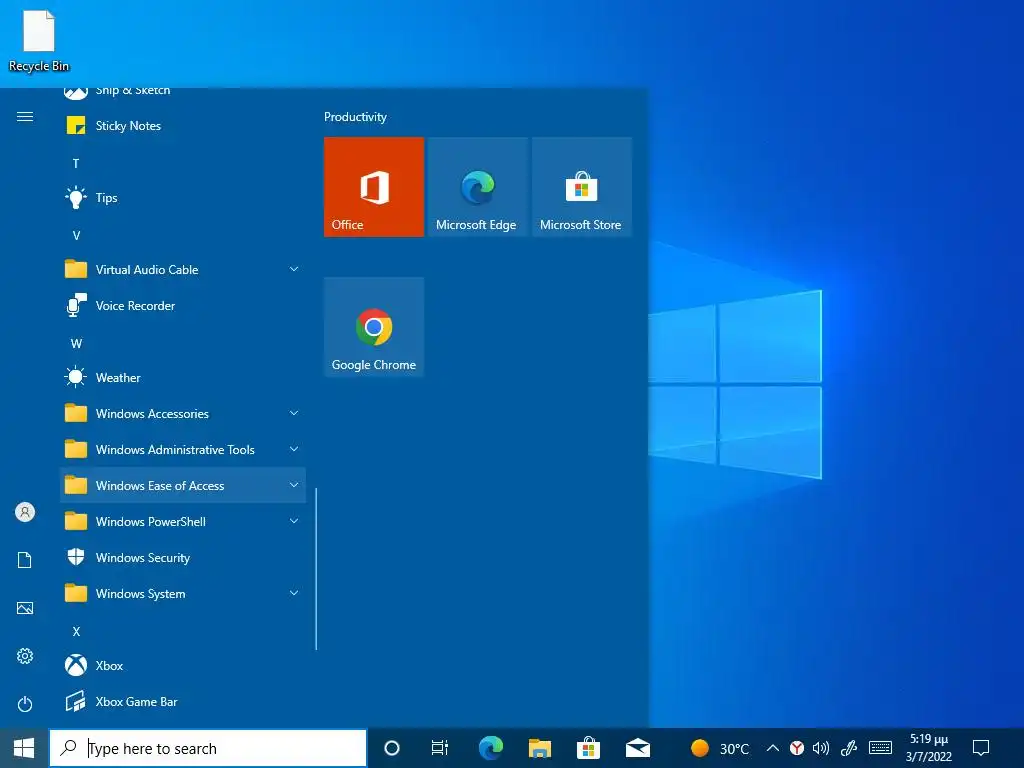Screen dimensions: 1024x768
Task: Open Pictures from Start sidebar
Action: tap(25, 608)
